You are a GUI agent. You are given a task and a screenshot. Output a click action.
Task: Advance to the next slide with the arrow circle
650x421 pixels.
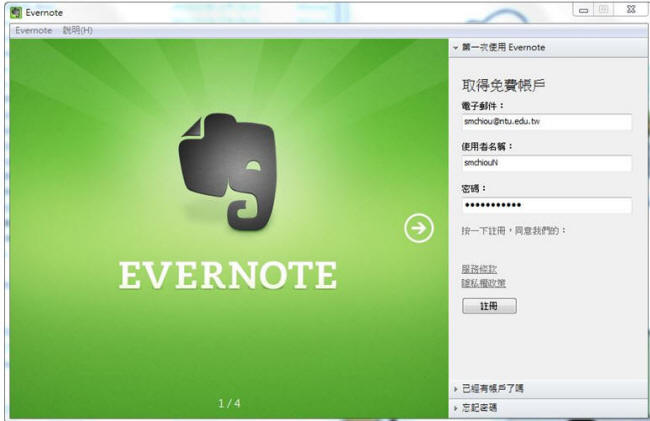(x=419, y=228)
